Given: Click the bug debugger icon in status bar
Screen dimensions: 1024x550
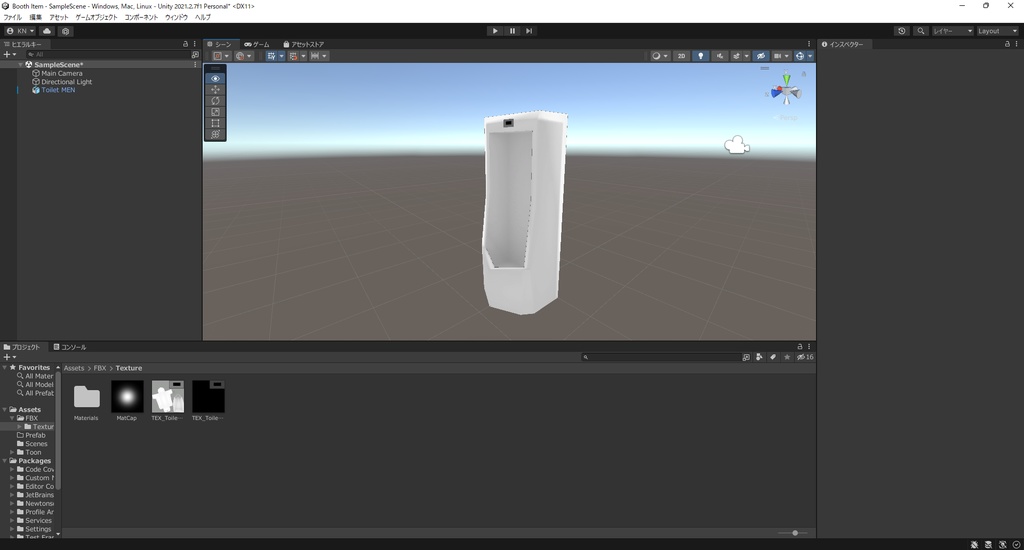Looking at the screenshot, I should coord(974,545).
